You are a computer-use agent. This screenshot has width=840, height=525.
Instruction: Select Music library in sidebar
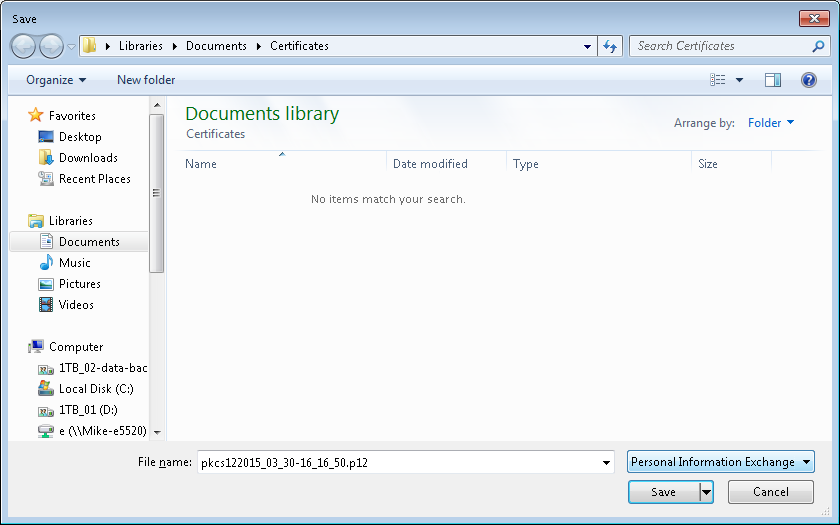click(x=74, y=263)
